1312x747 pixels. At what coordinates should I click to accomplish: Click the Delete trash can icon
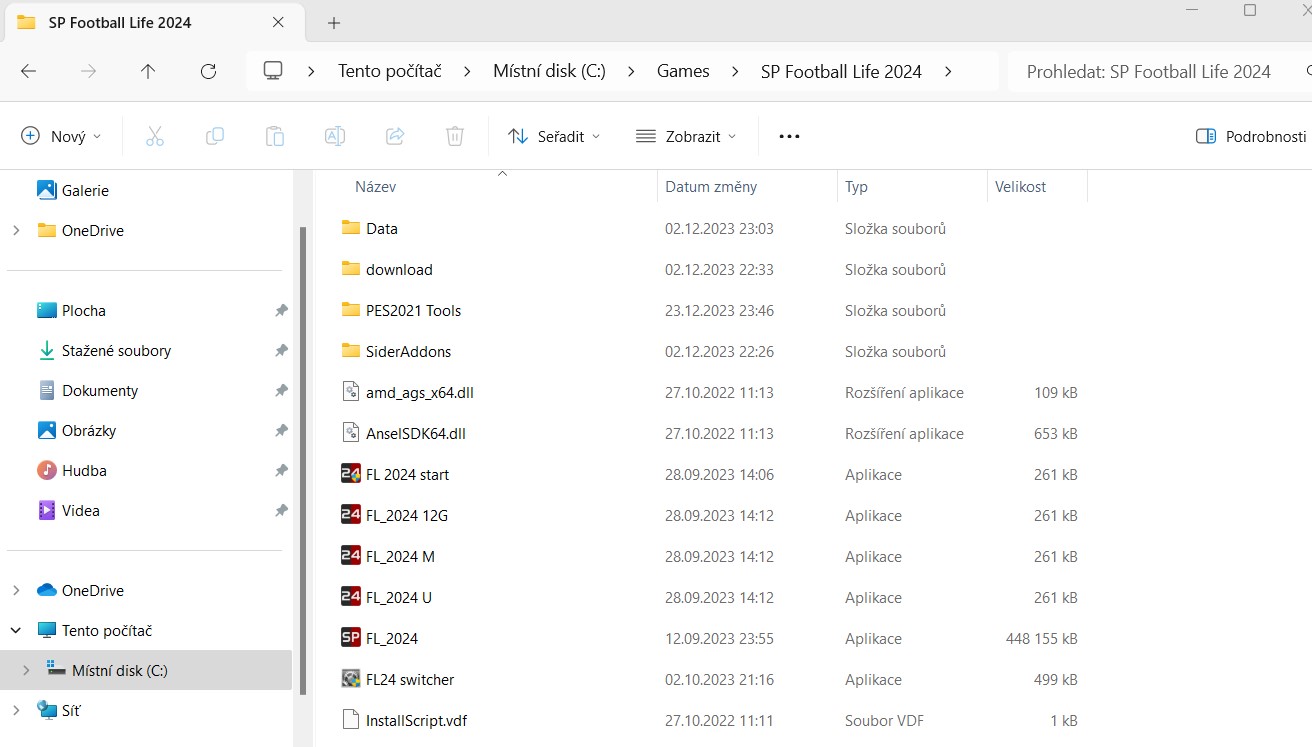coord(455,136)
